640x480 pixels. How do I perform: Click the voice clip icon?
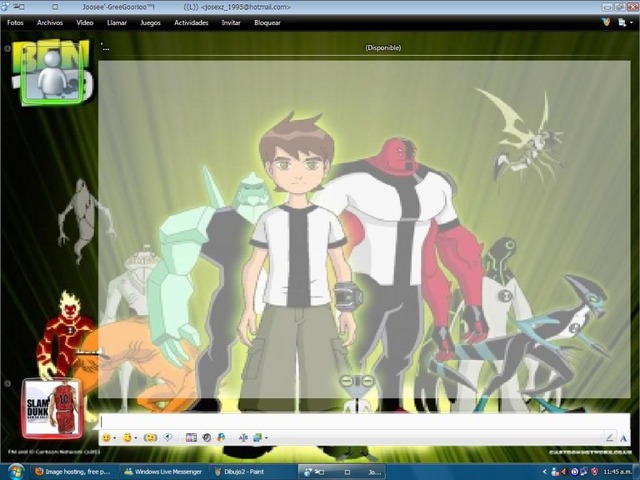168,438
